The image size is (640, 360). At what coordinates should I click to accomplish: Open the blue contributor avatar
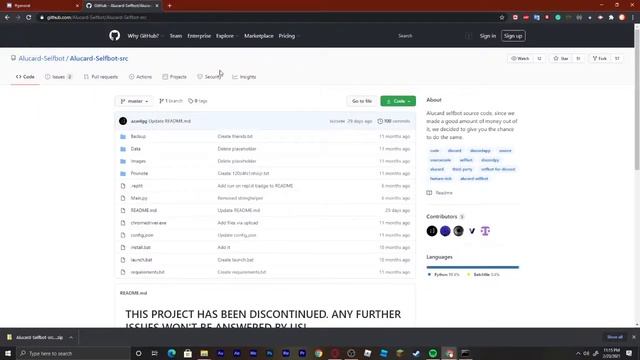click(x=445, y=231)
